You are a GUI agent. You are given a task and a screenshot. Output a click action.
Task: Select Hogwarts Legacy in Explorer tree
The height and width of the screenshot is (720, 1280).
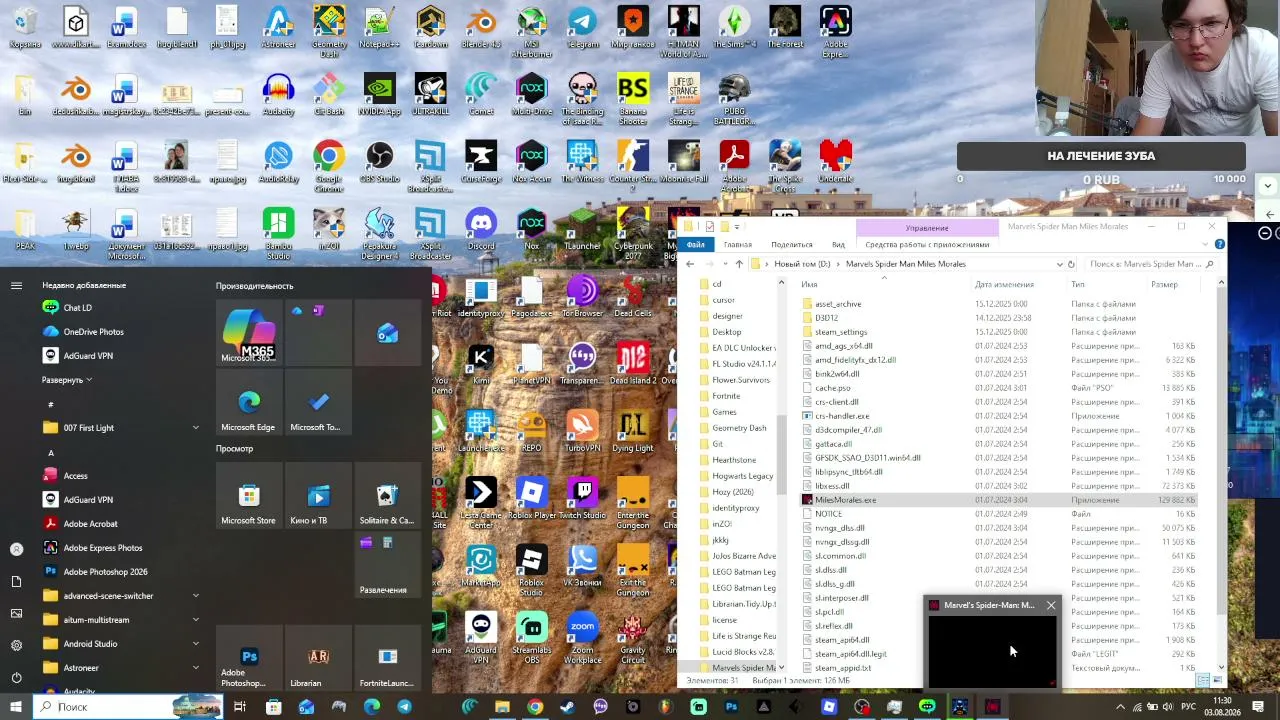(x=742, y=476)
